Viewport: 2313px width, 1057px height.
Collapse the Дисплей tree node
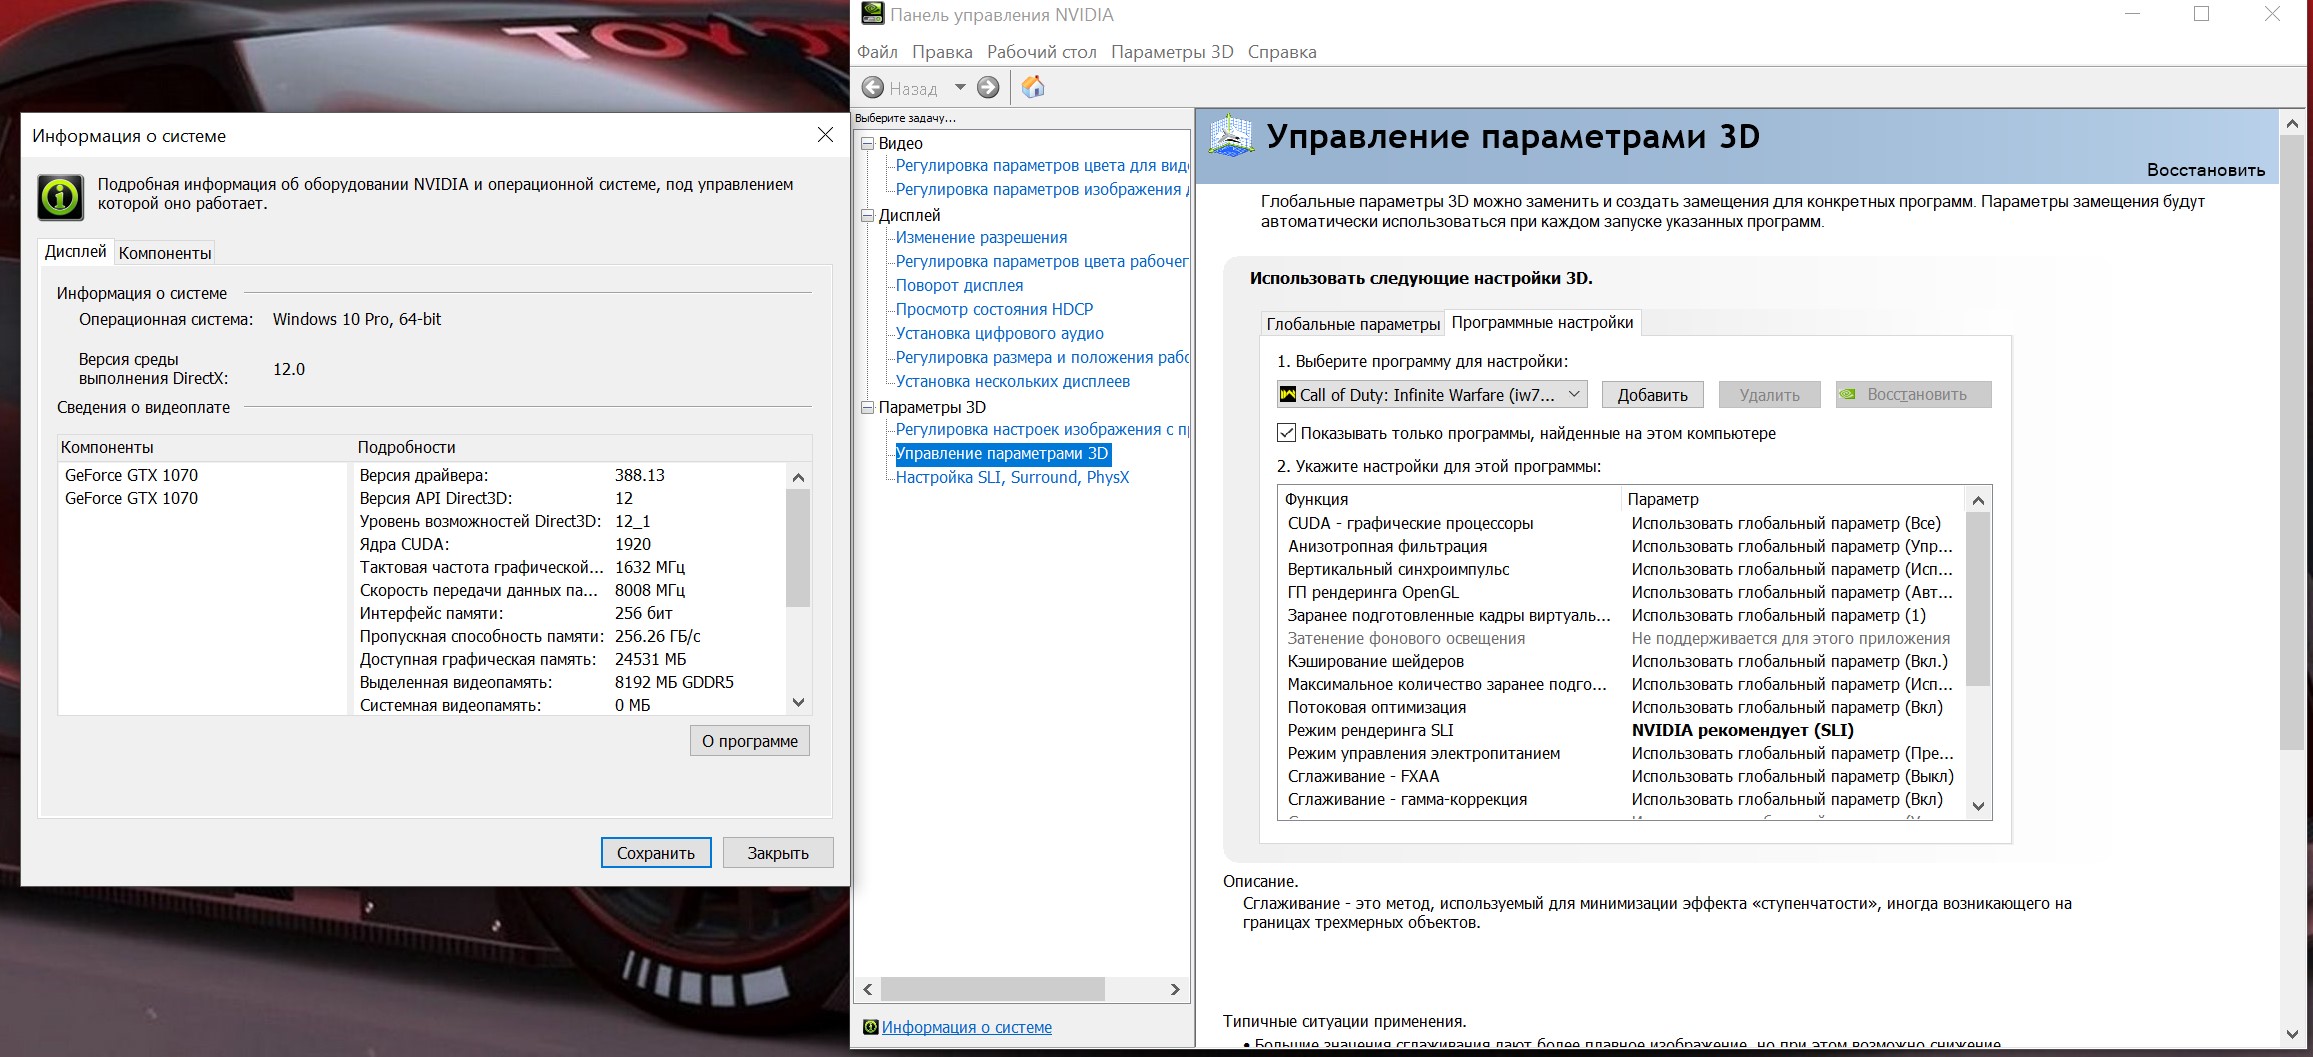pos(868,216)
